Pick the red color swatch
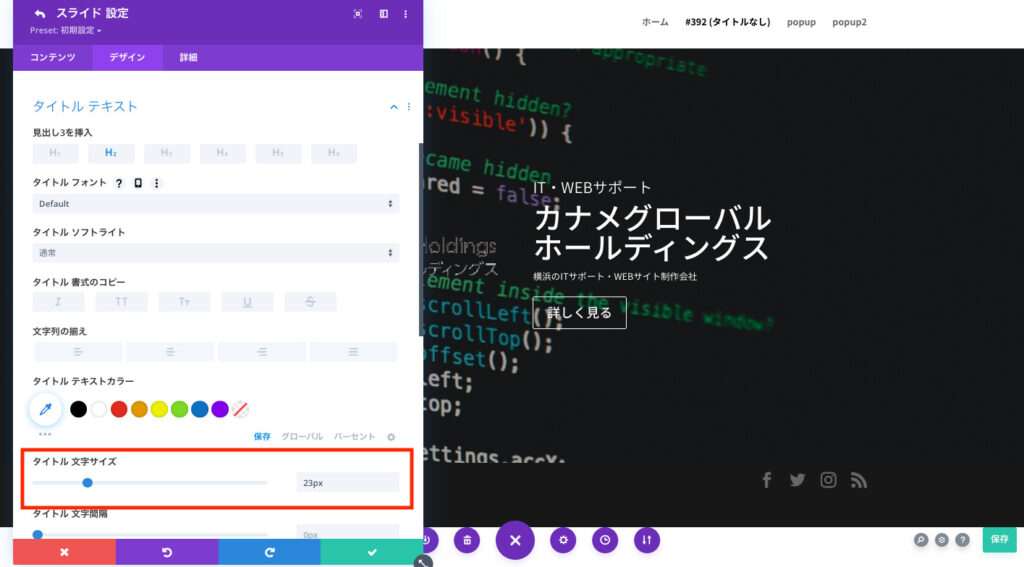The height and width of the screenshot is (567, 1024). click(x=119, y=410)
